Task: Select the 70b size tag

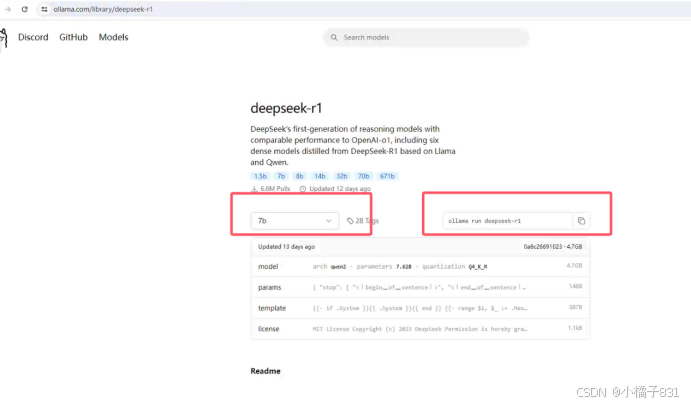Action: (x=364, y=176)
